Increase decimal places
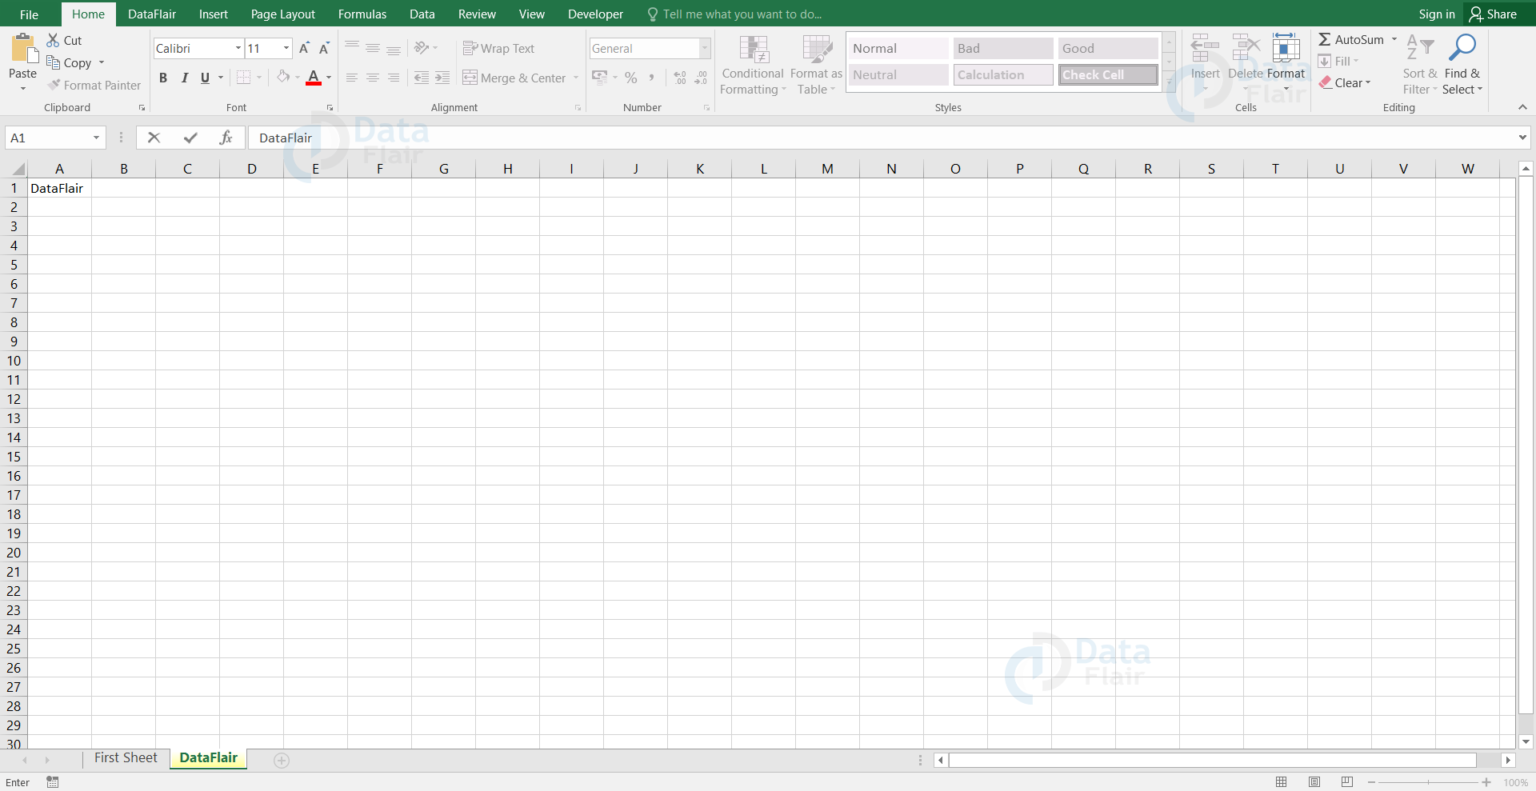This screenshot has width=1536, height=791. [x=680, y=77]
